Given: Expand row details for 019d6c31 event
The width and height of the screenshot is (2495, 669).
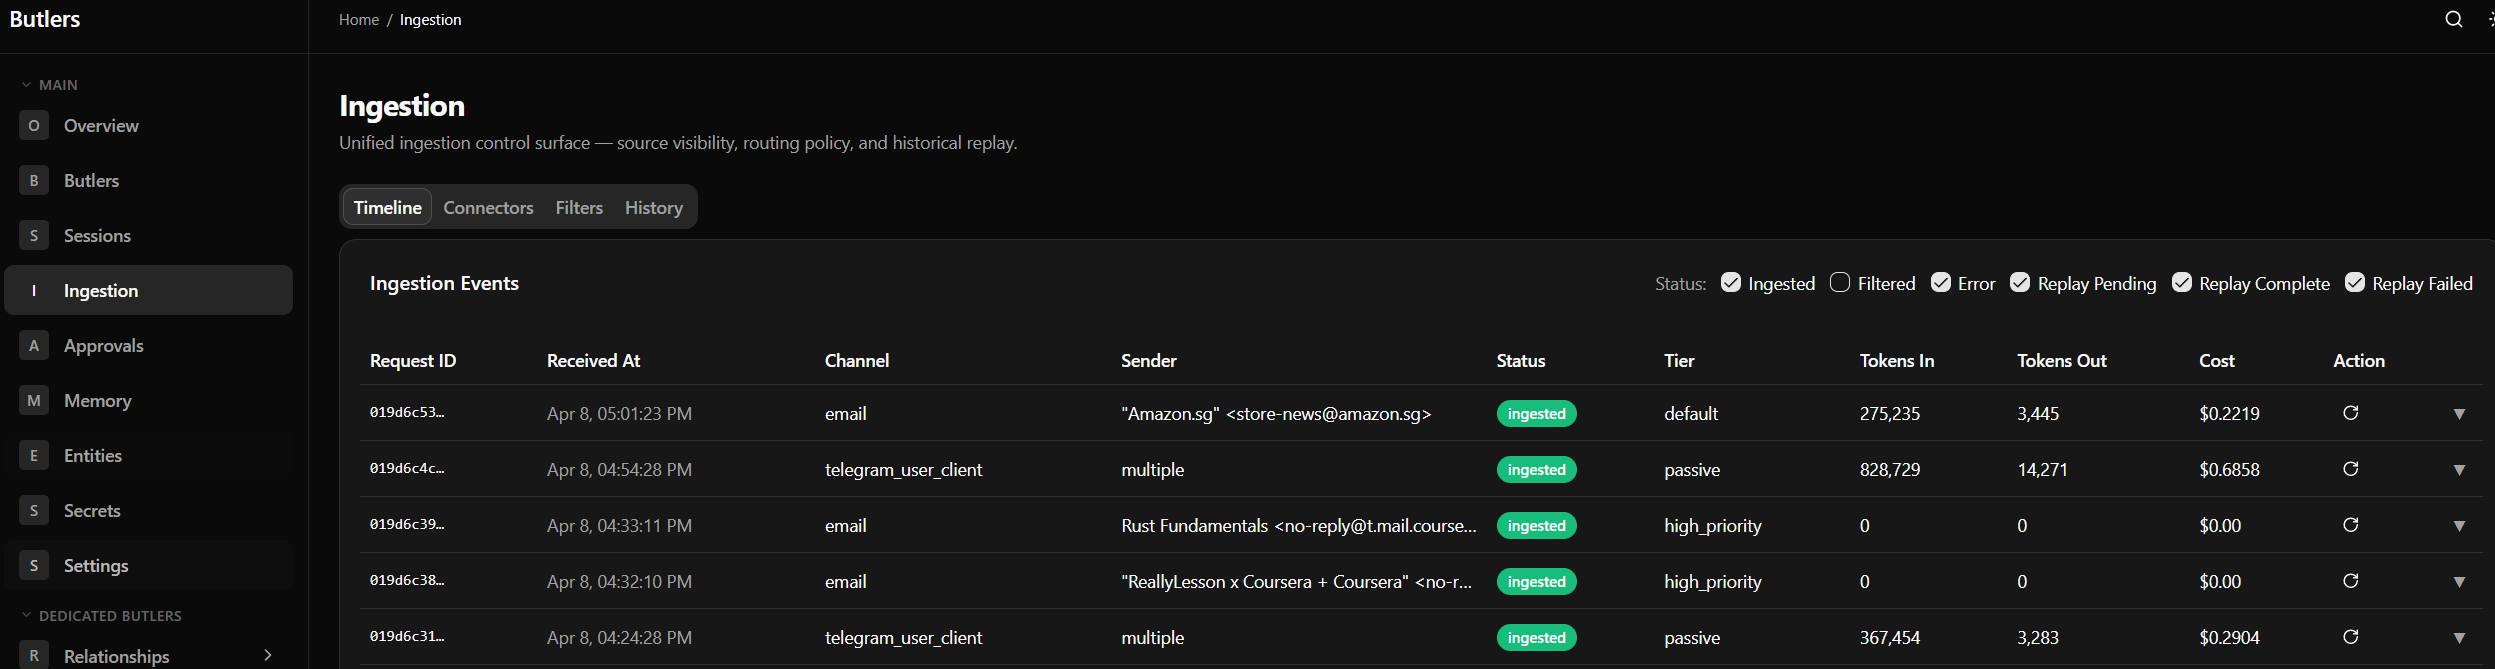Looking at the screenshot, I should click(x=2459, y=638).
